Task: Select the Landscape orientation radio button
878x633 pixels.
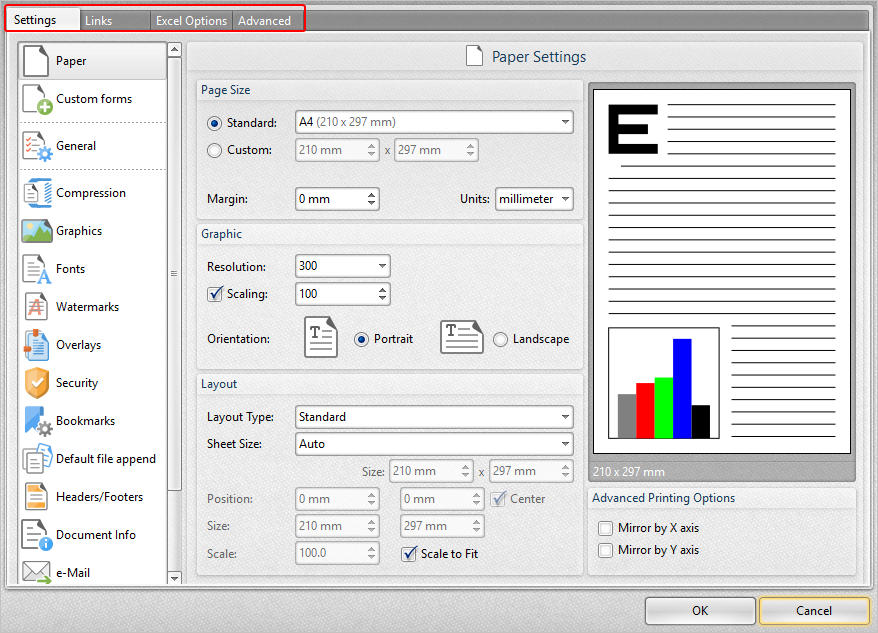Action: click(500, 339)
